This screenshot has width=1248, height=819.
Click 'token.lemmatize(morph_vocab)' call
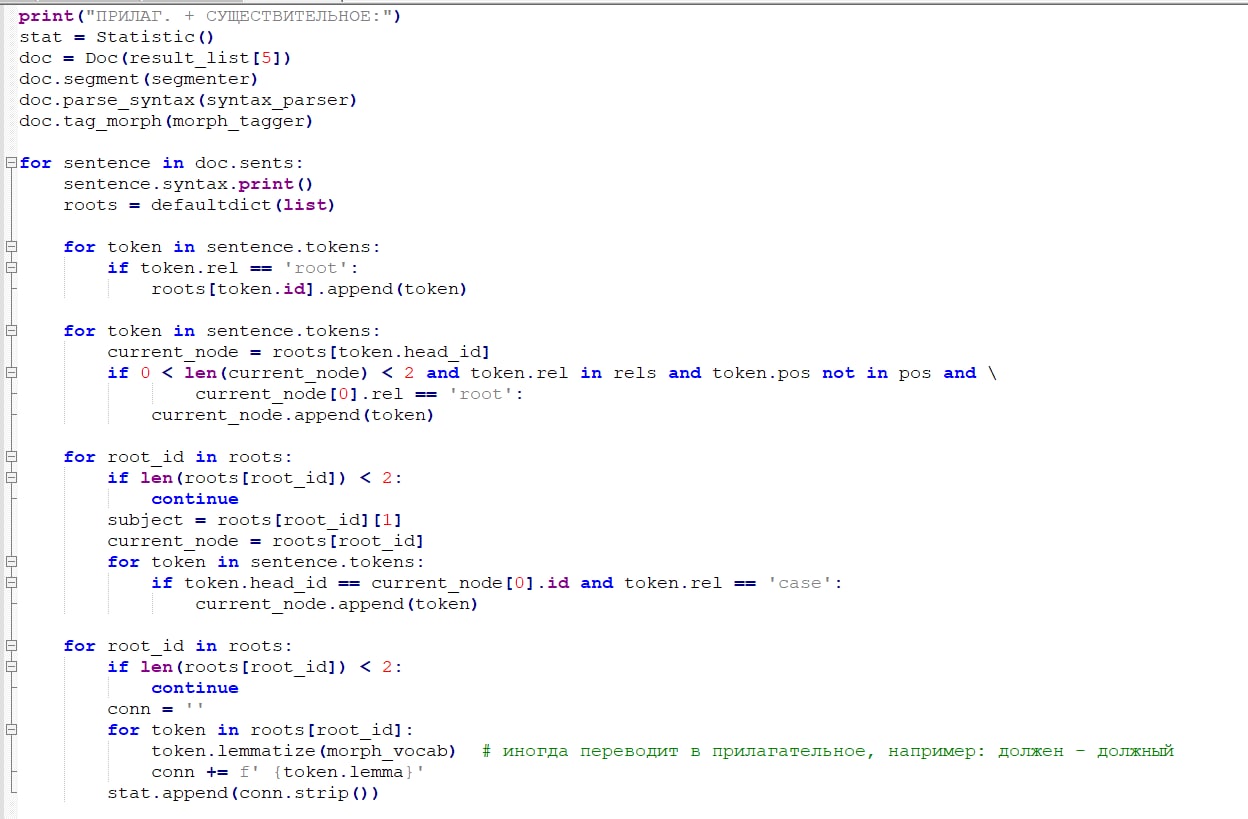[x=303, y=751]
